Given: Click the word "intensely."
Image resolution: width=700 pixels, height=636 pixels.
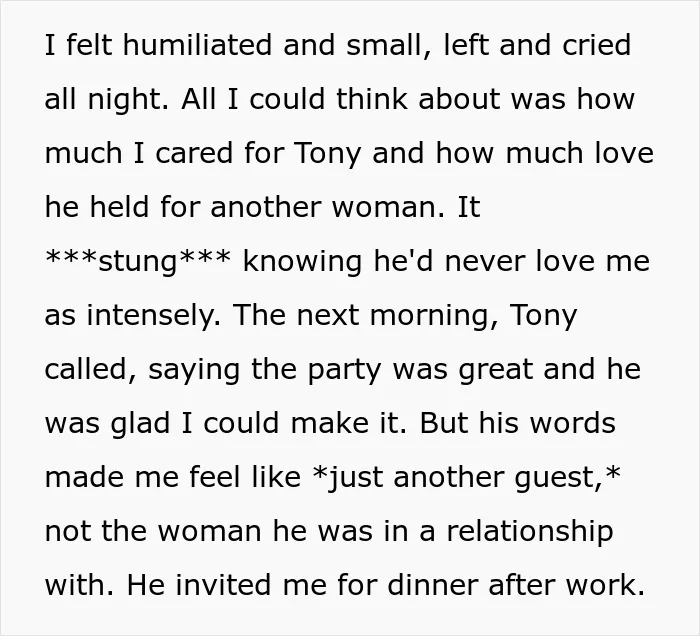Looking at the screenshot, I should [x=154, y=316].
